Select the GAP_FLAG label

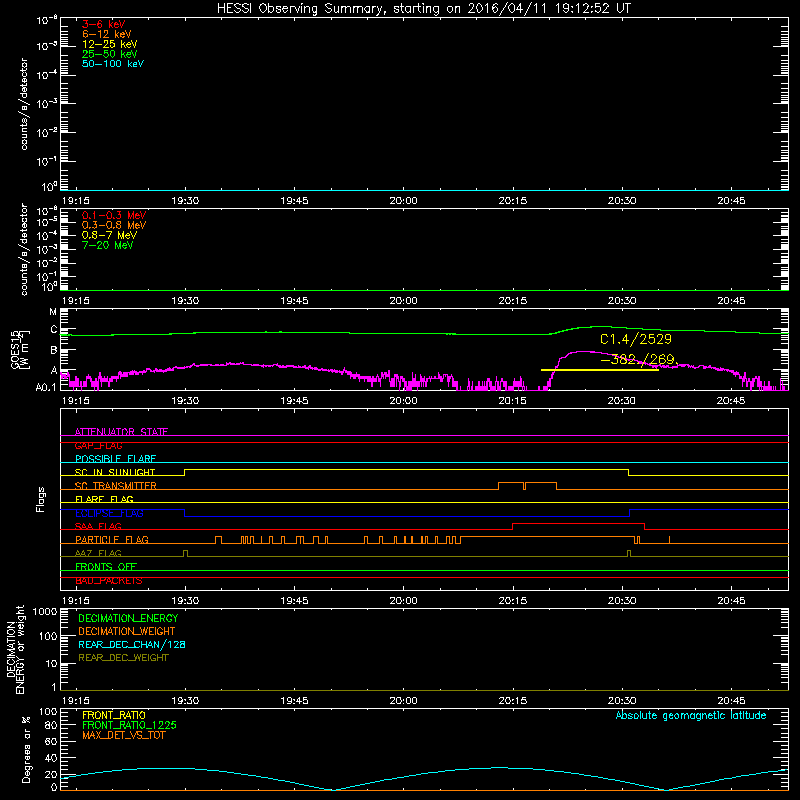click(x=98, y=445)
